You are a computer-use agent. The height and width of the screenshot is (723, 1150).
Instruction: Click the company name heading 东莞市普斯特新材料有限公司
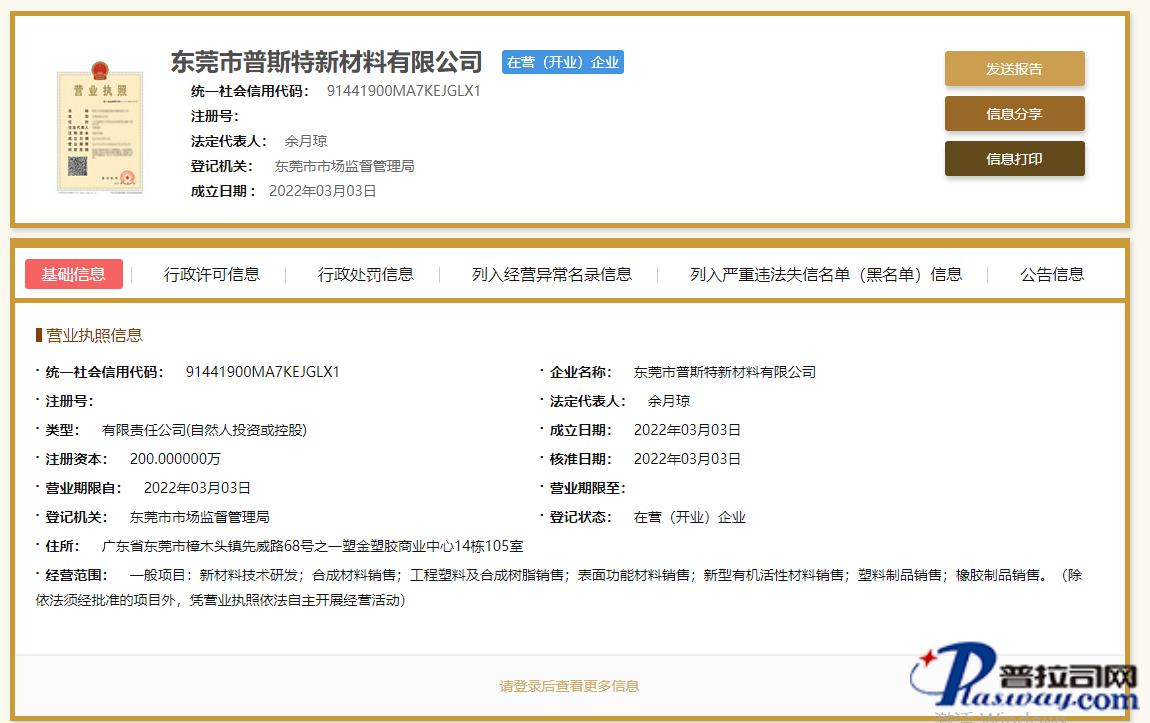coord(326,62)
